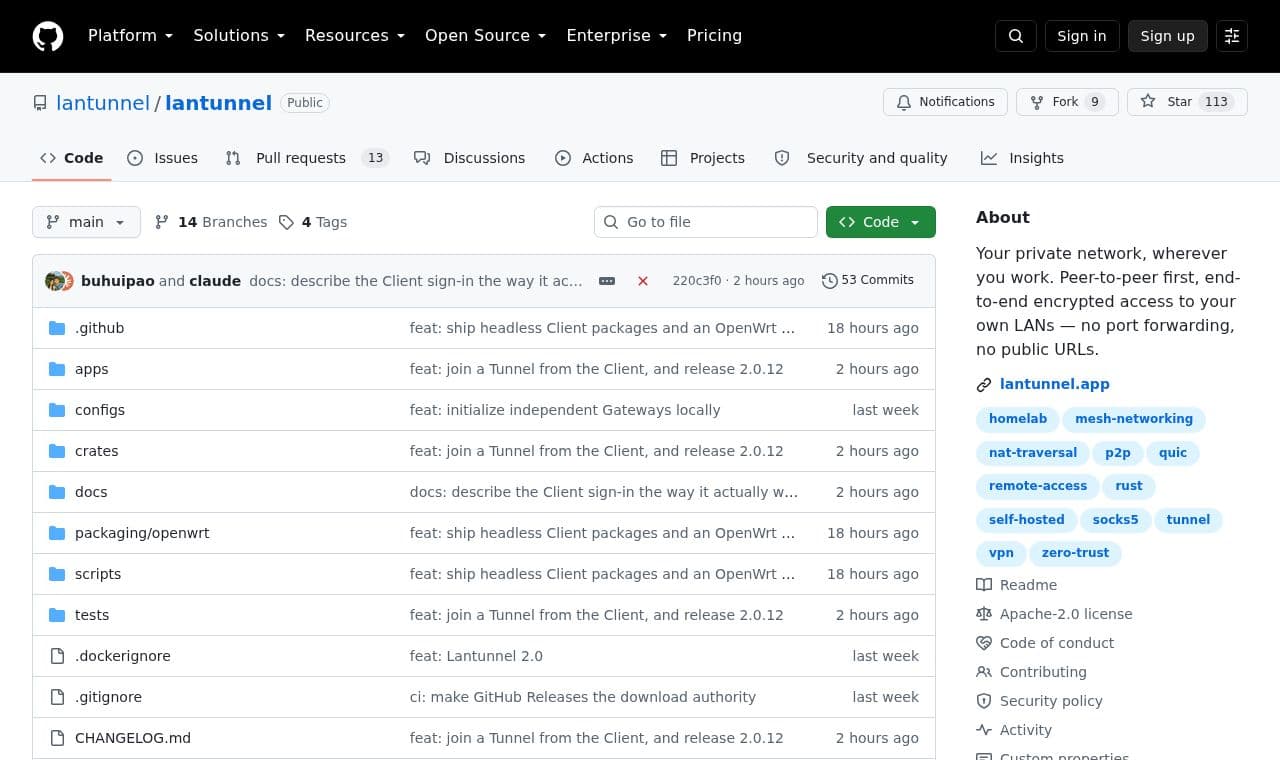Click the heart icon beside Code of conduct
This screenshot has height=760, width=1280.
[984, 643]
